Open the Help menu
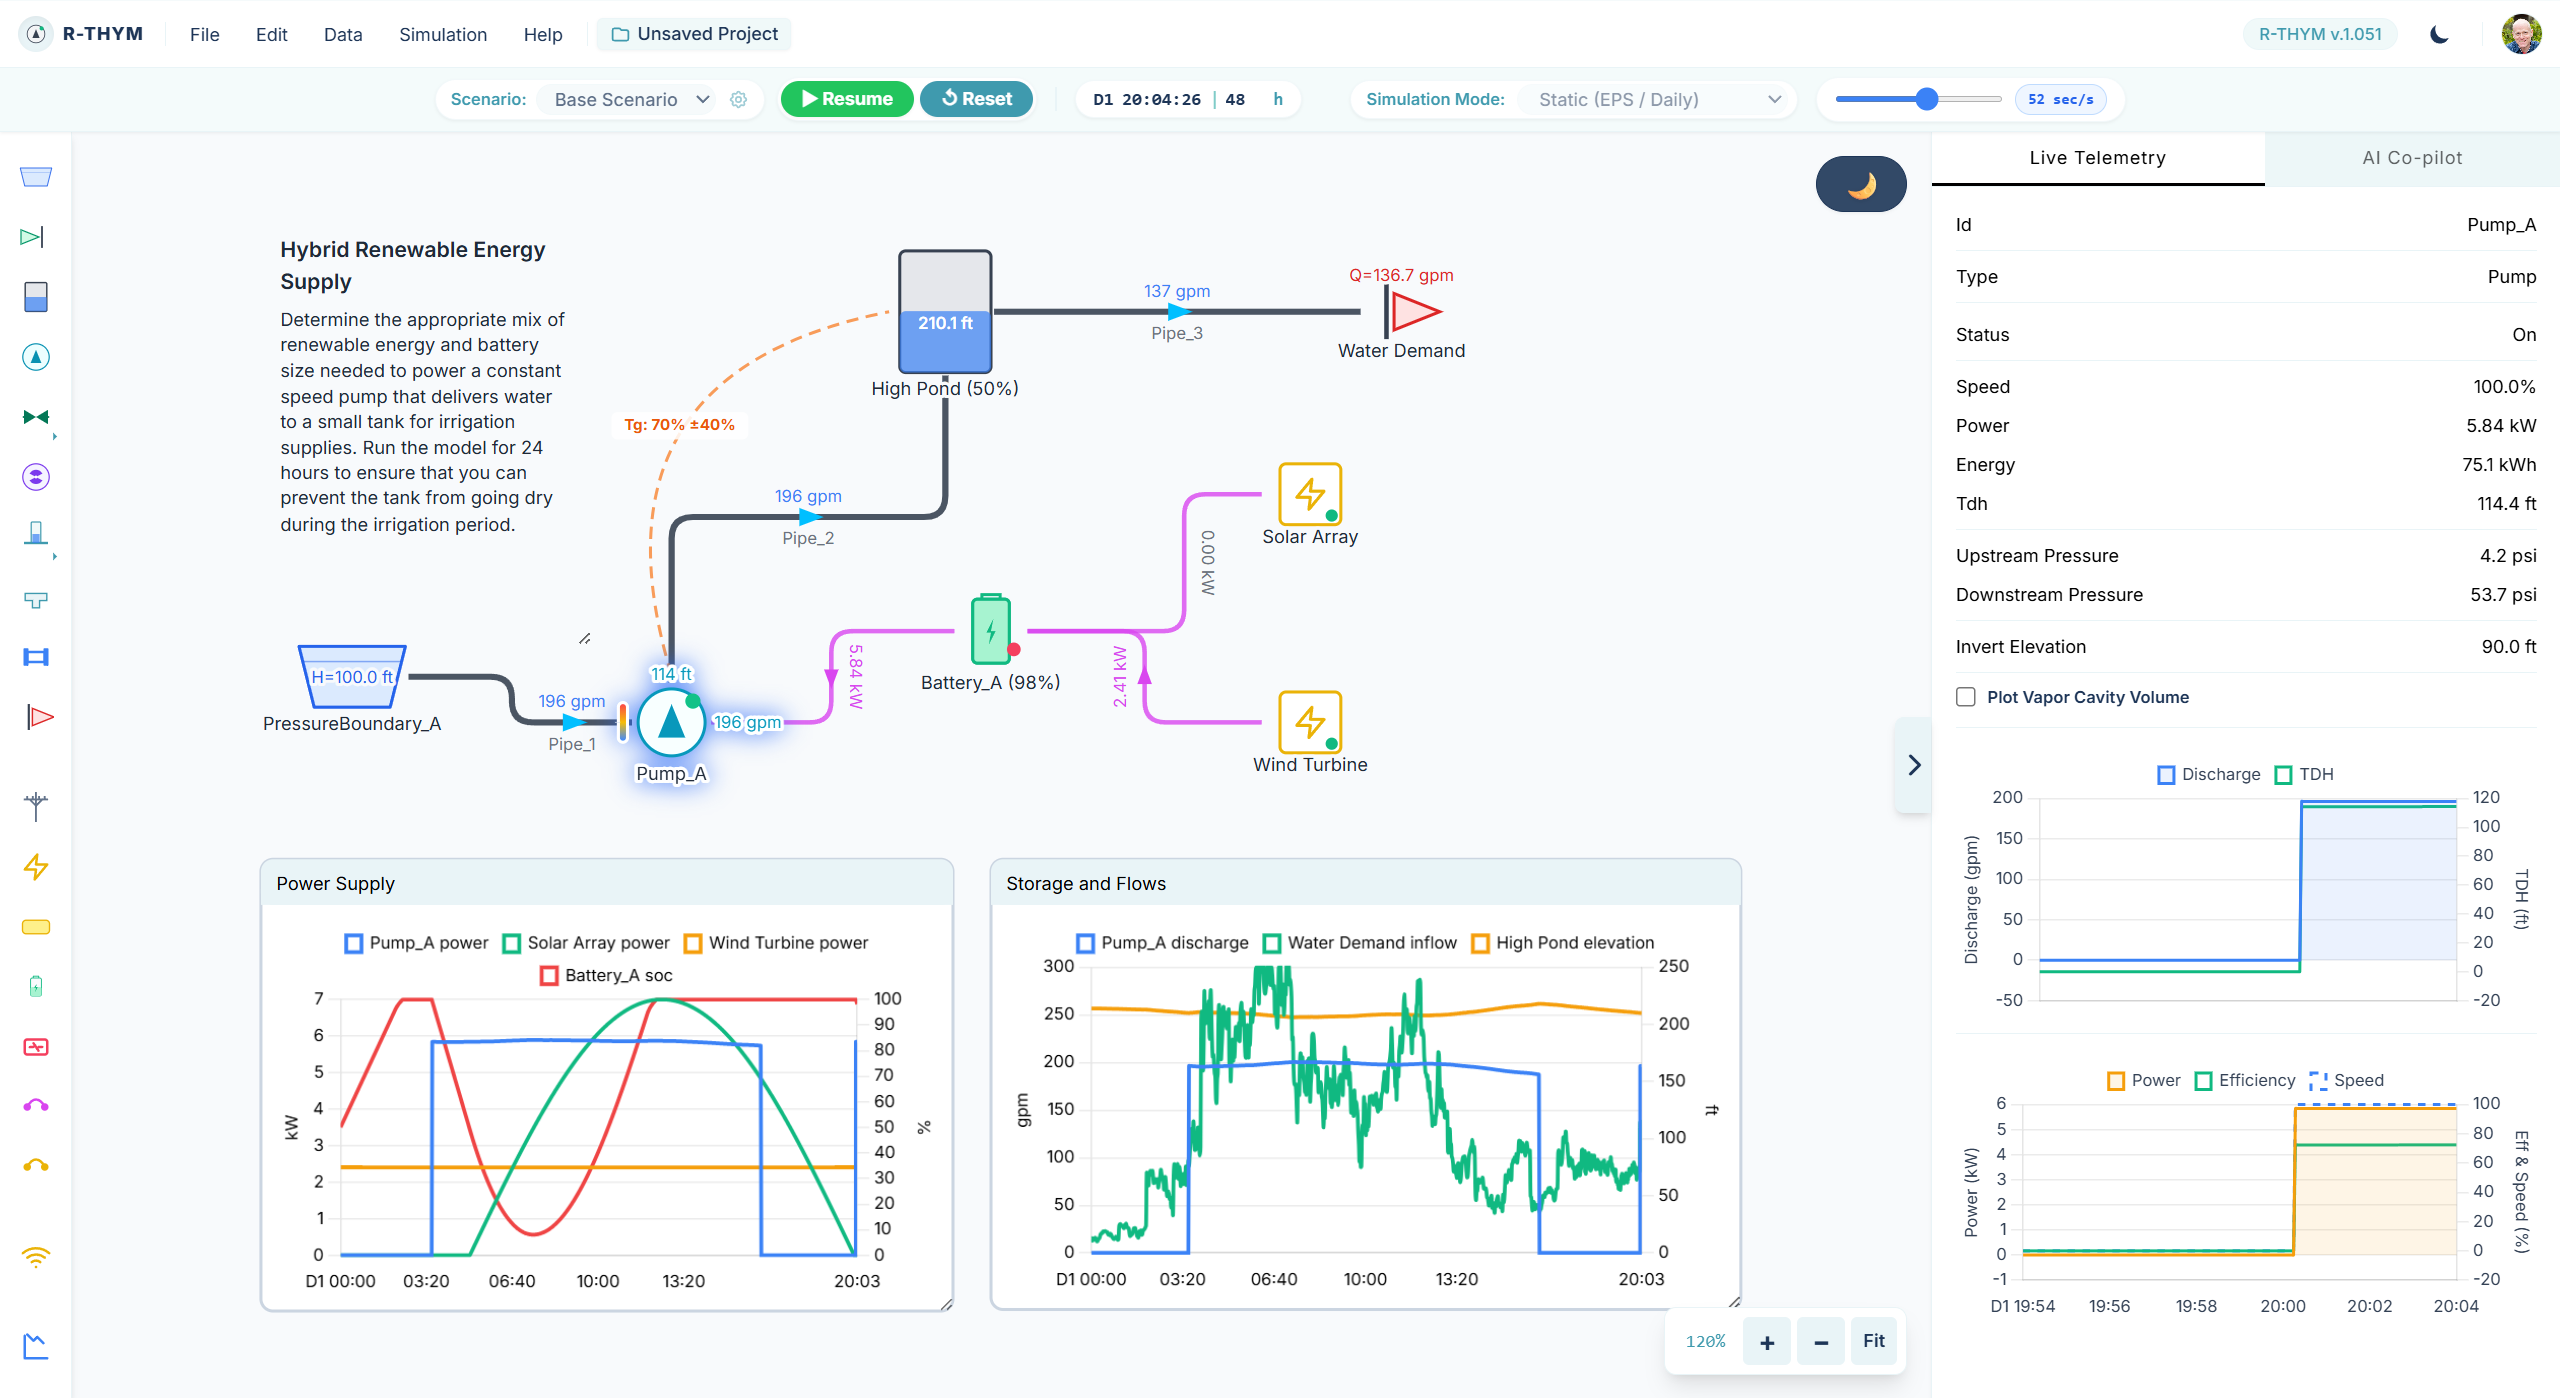 (x=543, y=34)
